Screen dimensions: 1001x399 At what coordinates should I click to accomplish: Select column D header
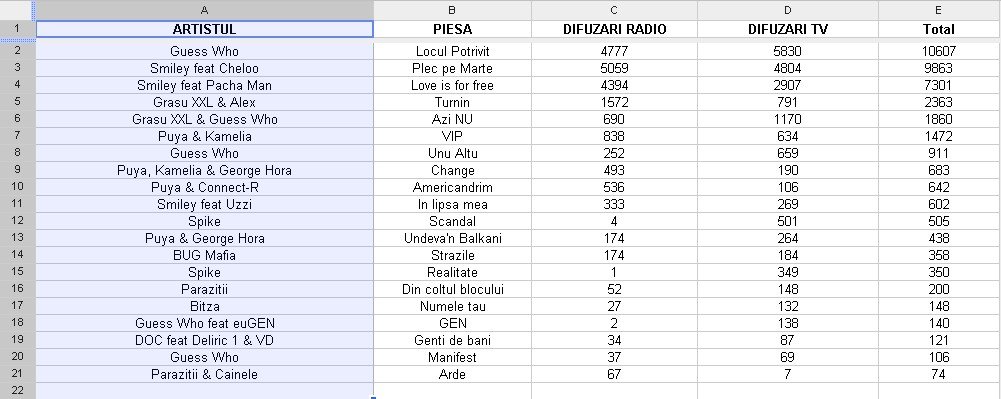point(788,10)
